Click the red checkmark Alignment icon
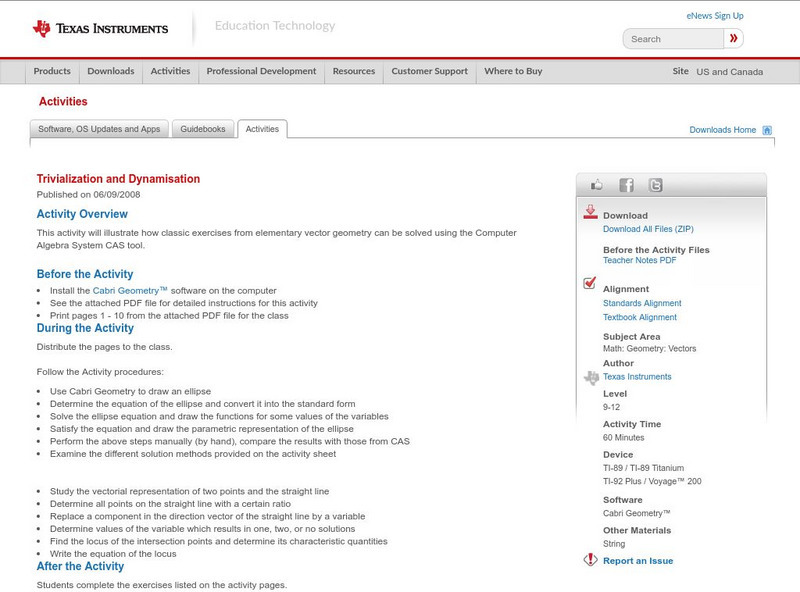The image size is (800, 592). (590, 283)
